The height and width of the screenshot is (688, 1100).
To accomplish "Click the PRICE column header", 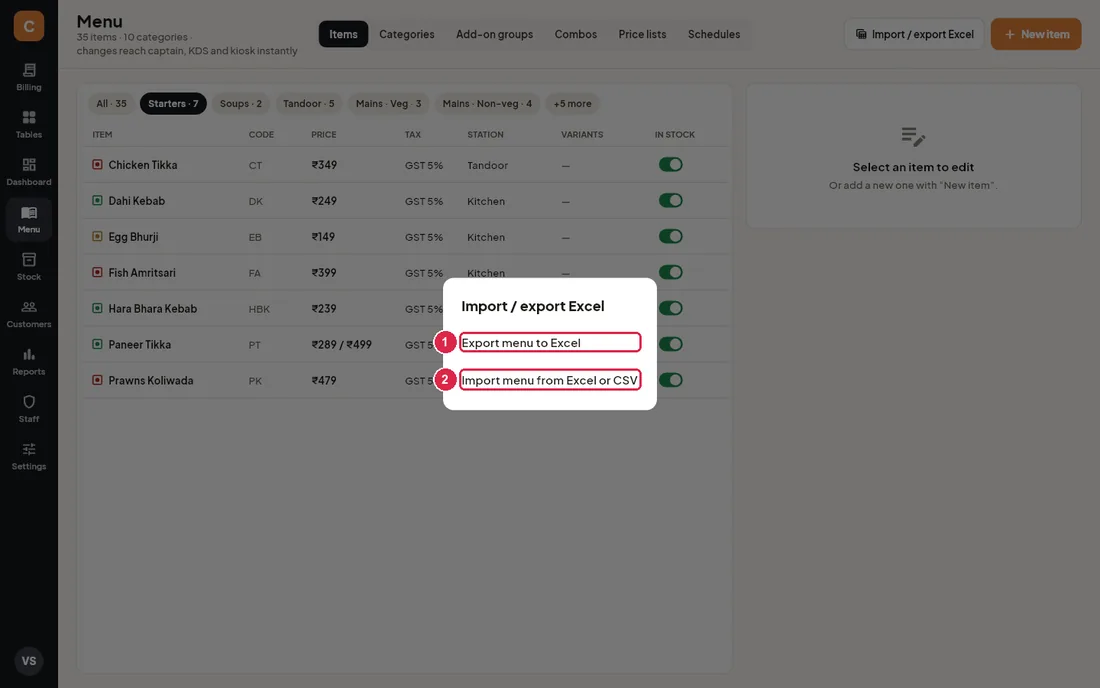I will [x=324, y=135].
